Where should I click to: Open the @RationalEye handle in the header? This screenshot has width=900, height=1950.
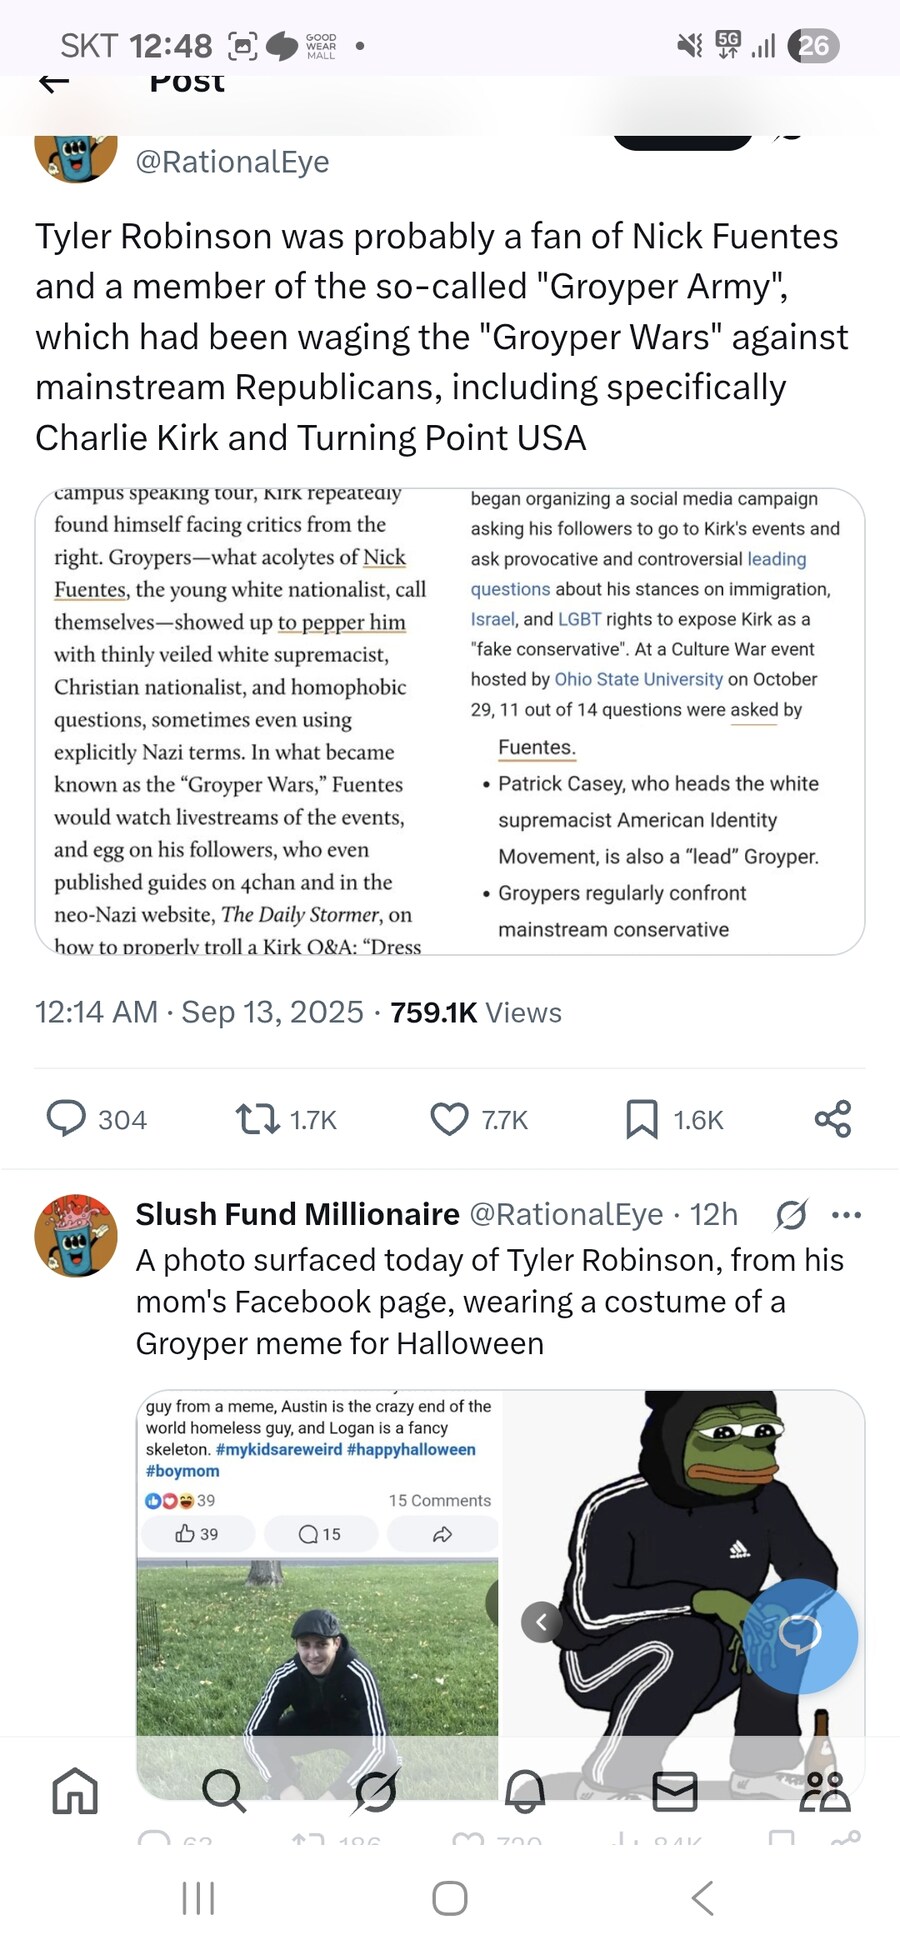[x=232, y=161]
